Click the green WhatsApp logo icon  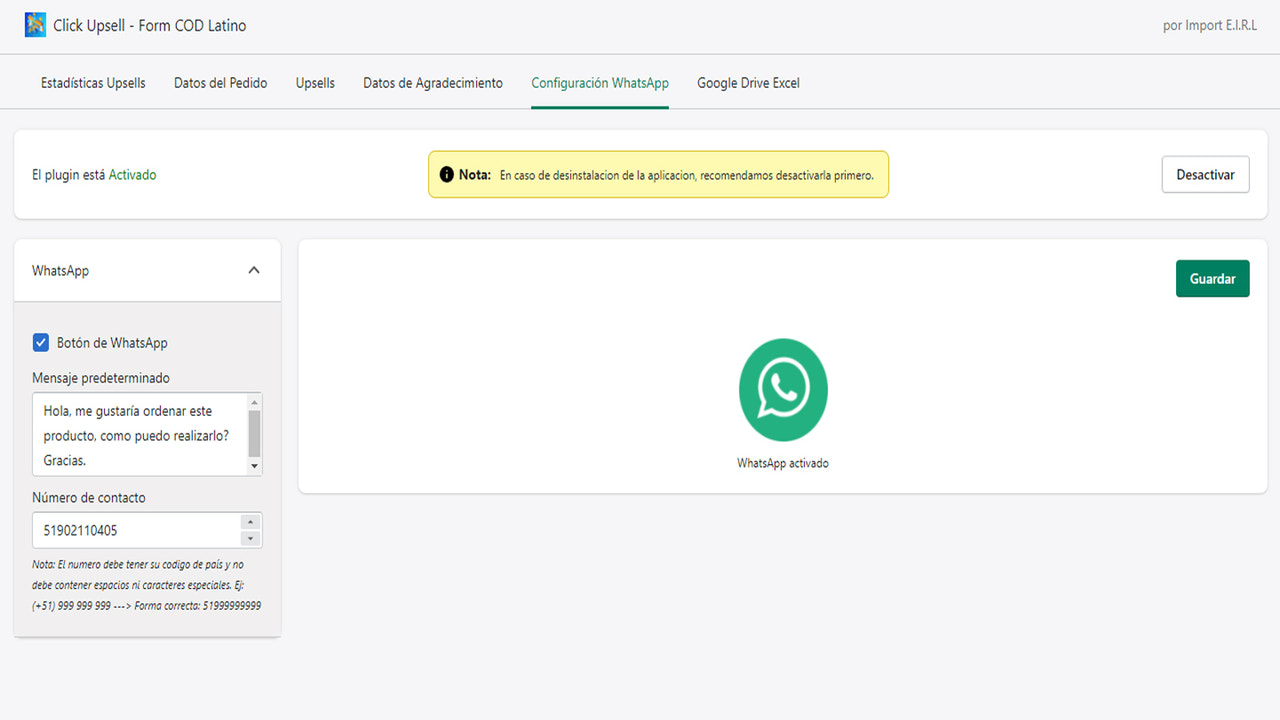pos(783,390)
